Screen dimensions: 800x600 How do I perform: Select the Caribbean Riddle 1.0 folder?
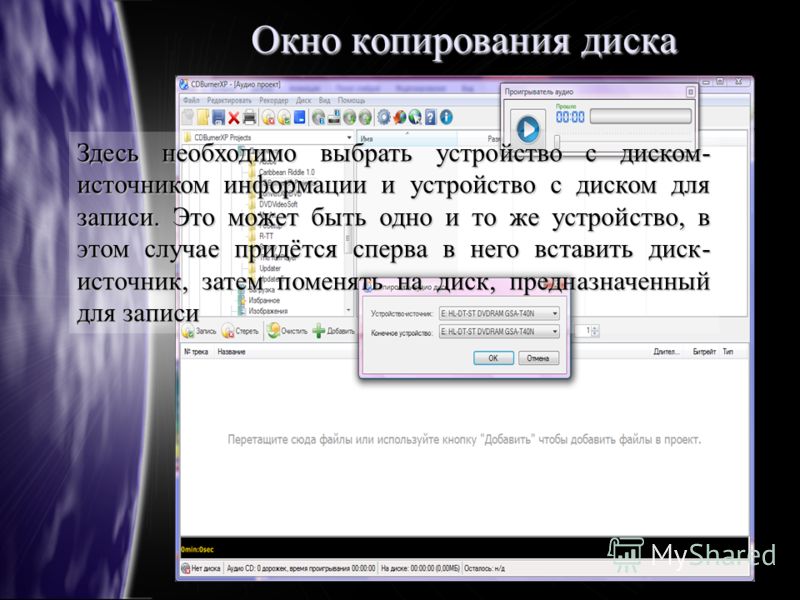[x=286, y=172]
